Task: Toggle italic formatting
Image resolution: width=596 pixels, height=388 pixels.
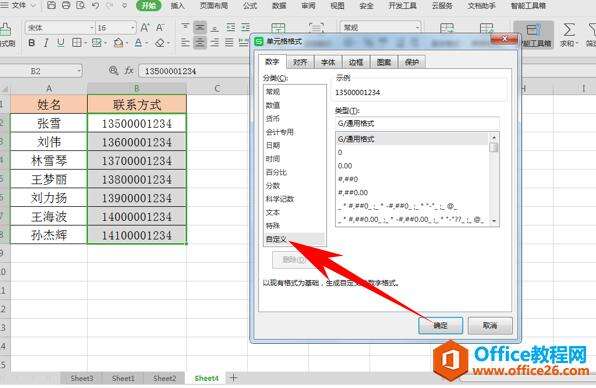Action: pyautogui.click(x=46, y=43)
